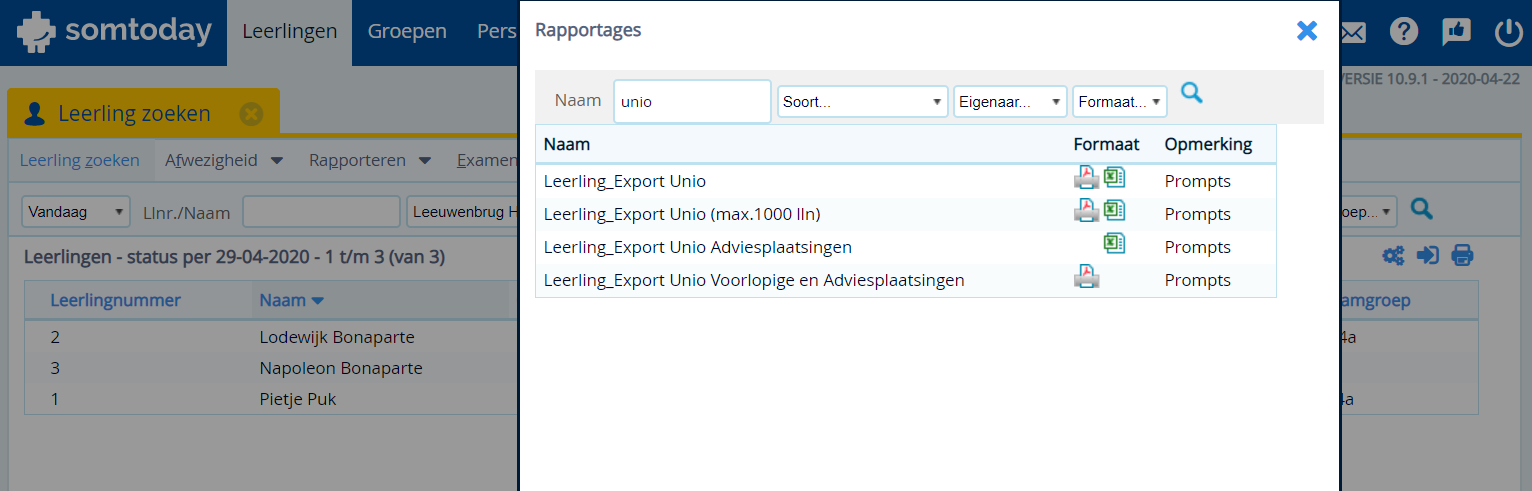This screenshot has height=491, width=1532.
Task: Open the Examen submenu item
Action: point(487,160)
